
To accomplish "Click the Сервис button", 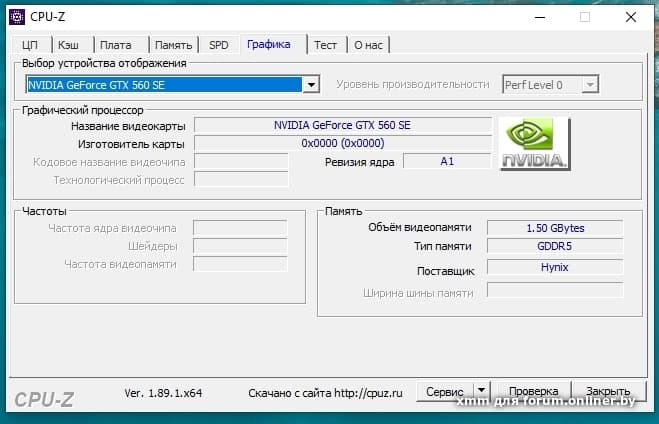I will click(445, 391).
